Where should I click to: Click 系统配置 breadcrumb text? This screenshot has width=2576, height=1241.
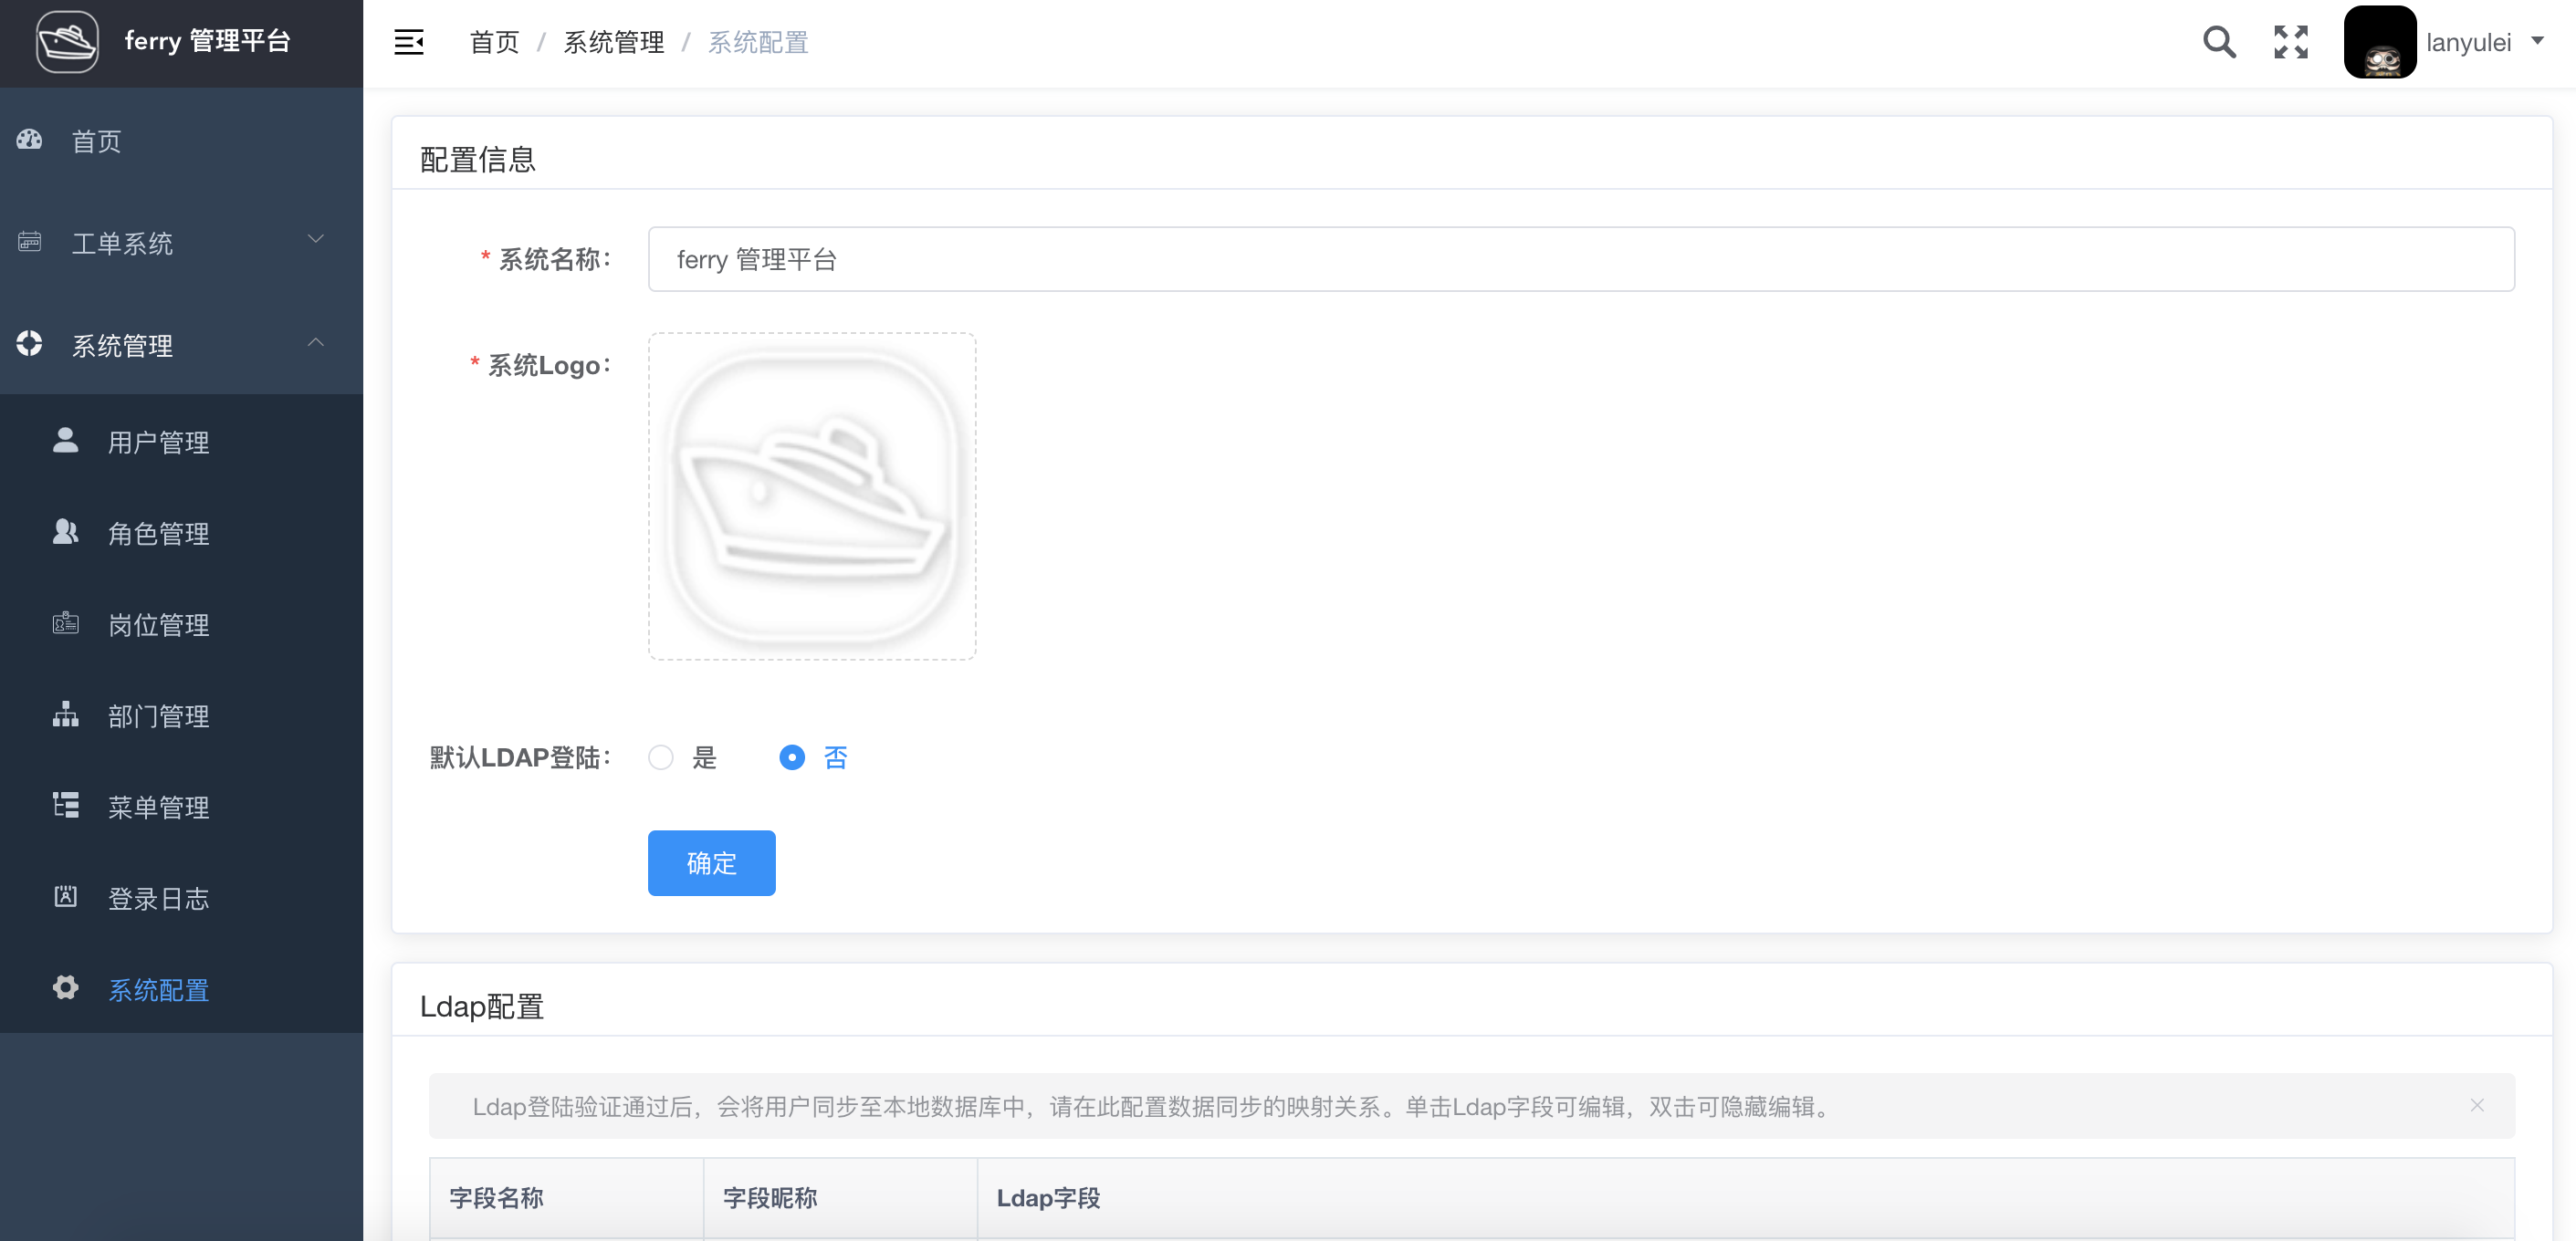[758, 42]
